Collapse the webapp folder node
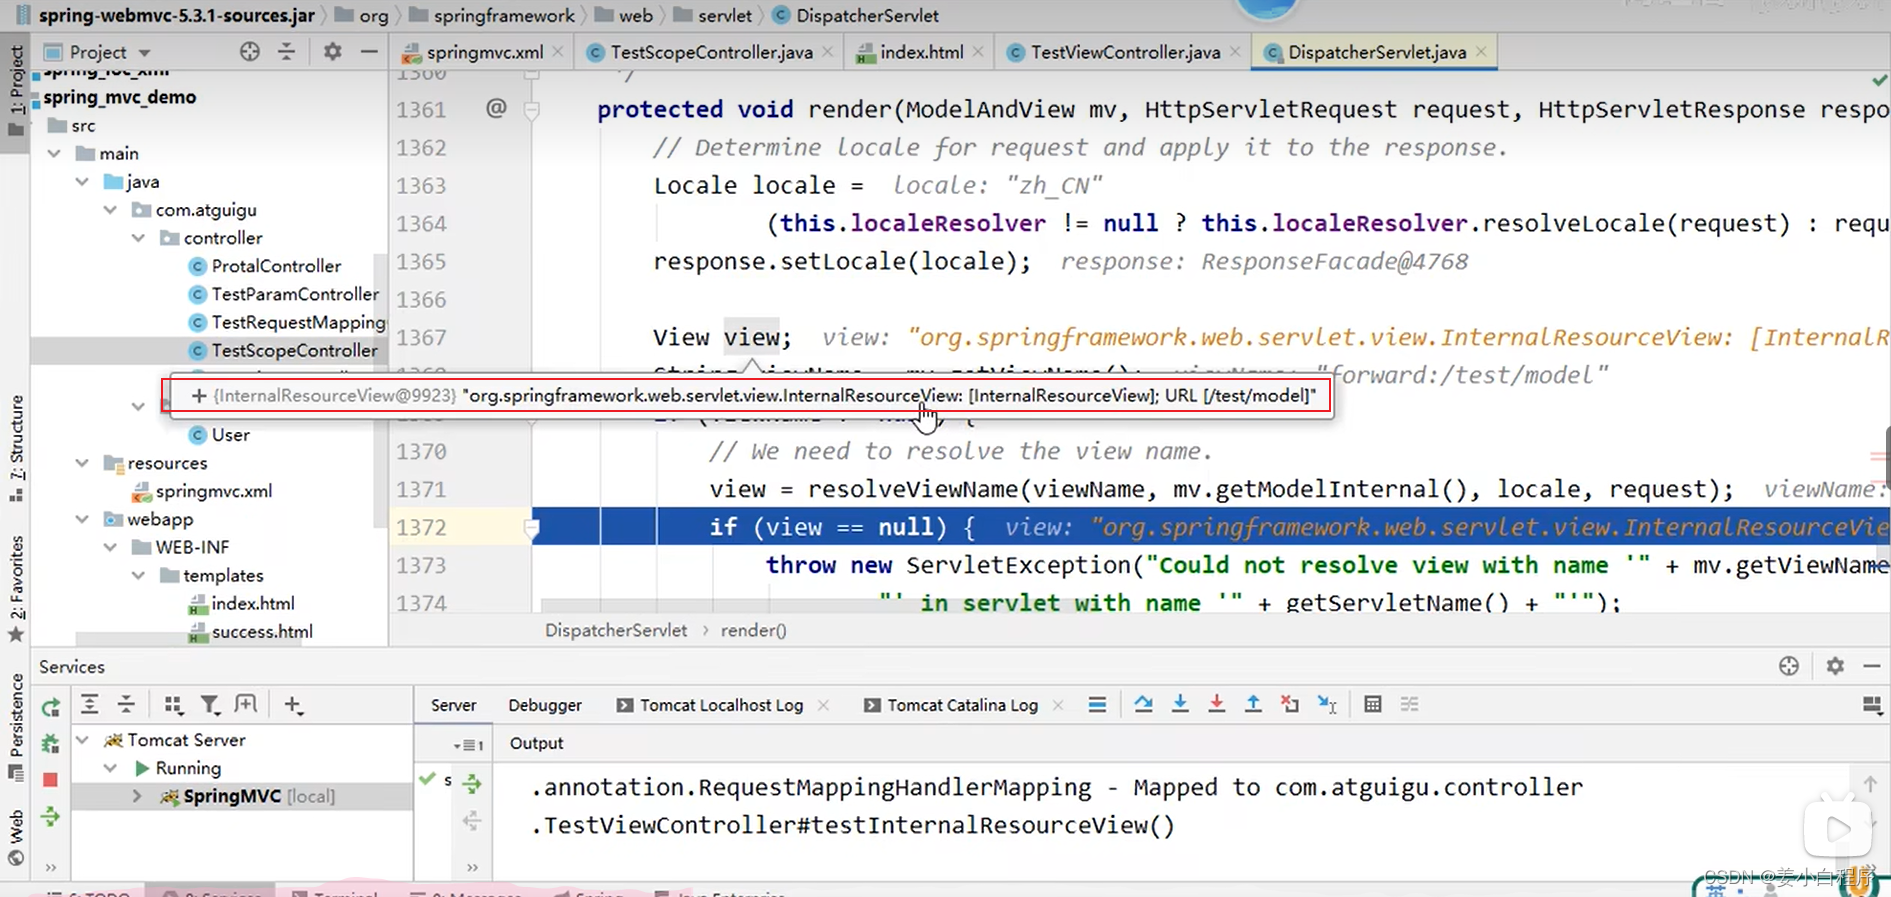The height and width of the screenshot is (897, 1891). point(82,519)
